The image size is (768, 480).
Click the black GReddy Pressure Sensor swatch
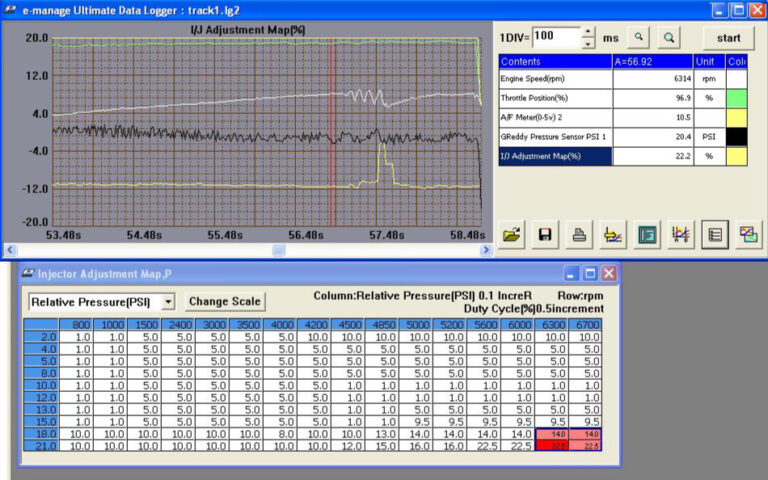(x=737, y=136)
